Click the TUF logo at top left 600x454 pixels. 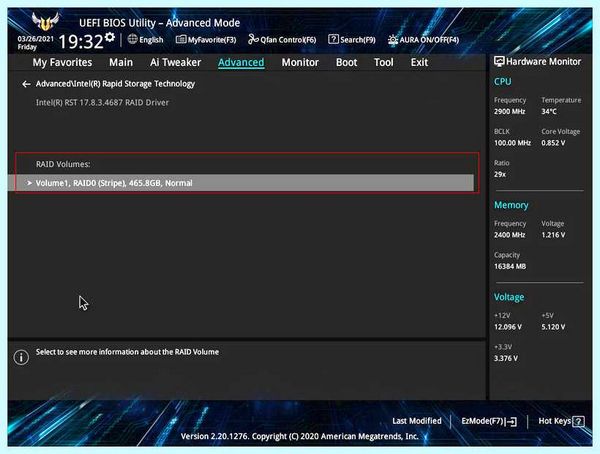(x=46, y=21)
